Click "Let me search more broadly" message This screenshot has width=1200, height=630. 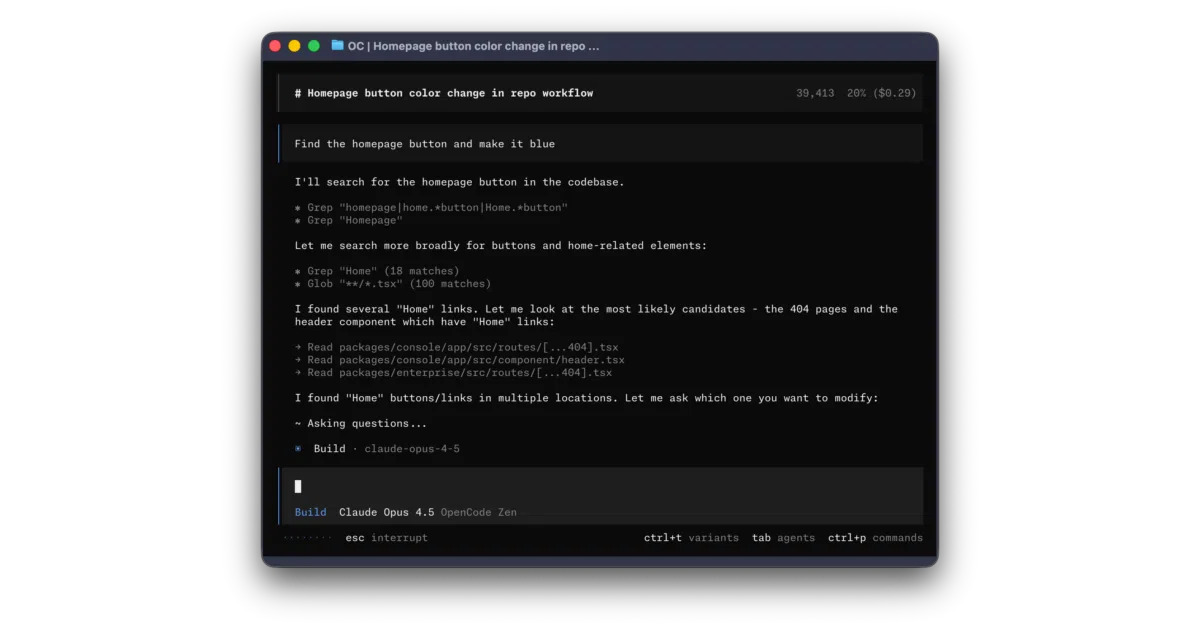[500, 246]
